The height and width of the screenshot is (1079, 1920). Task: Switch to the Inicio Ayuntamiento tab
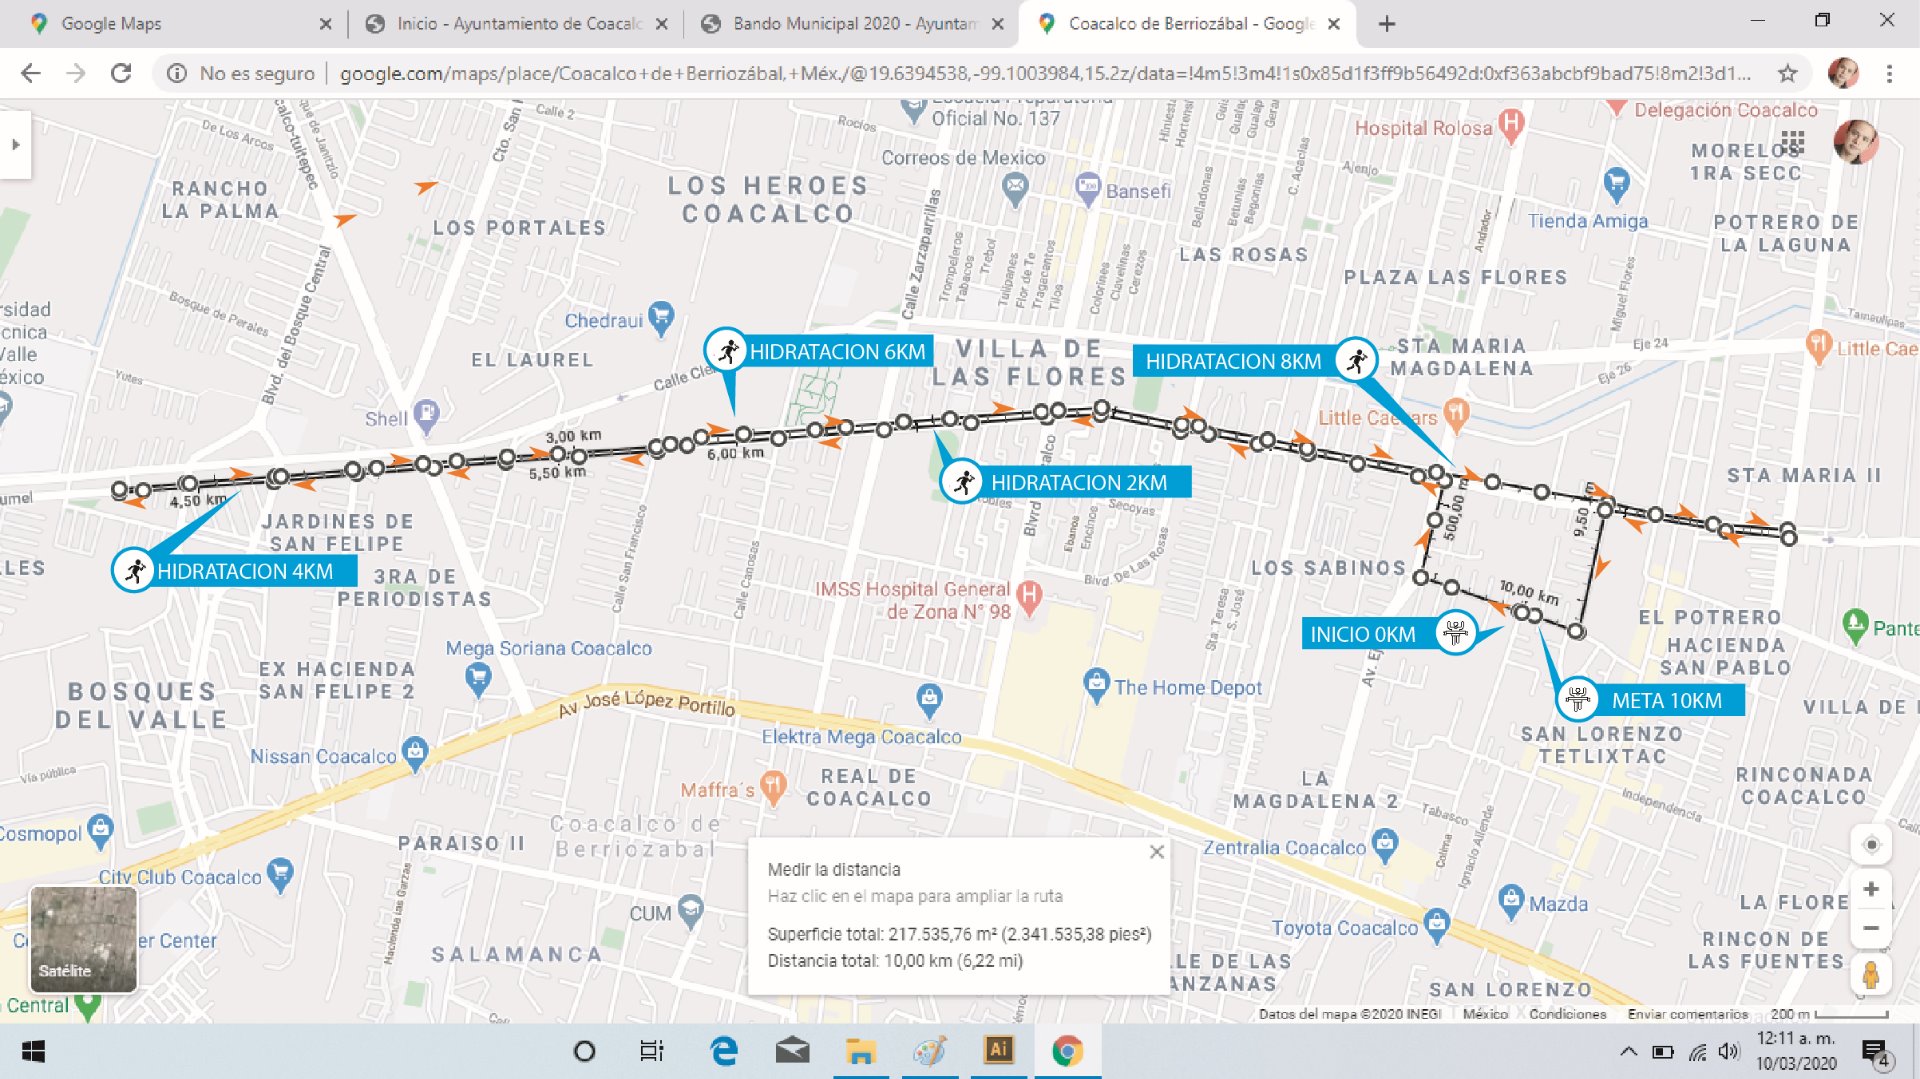tap(515, 24)
